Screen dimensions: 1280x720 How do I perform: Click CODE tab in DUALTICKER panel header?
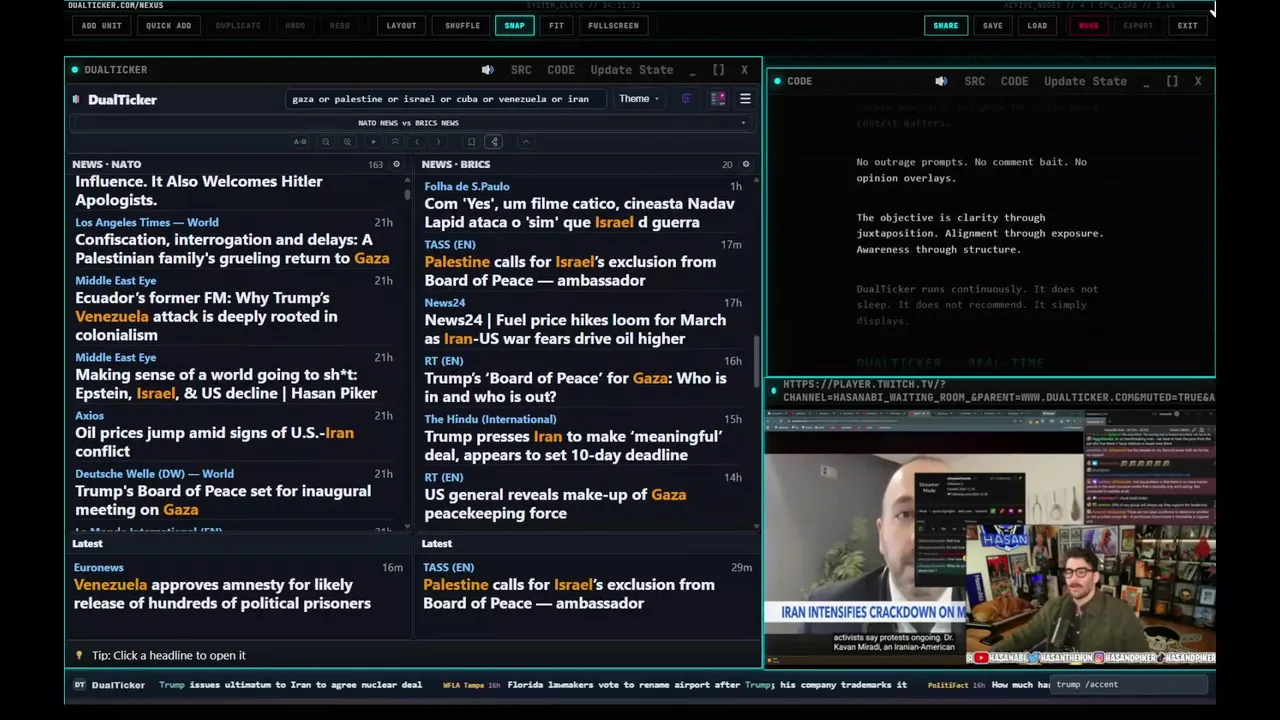click(561, 70)
